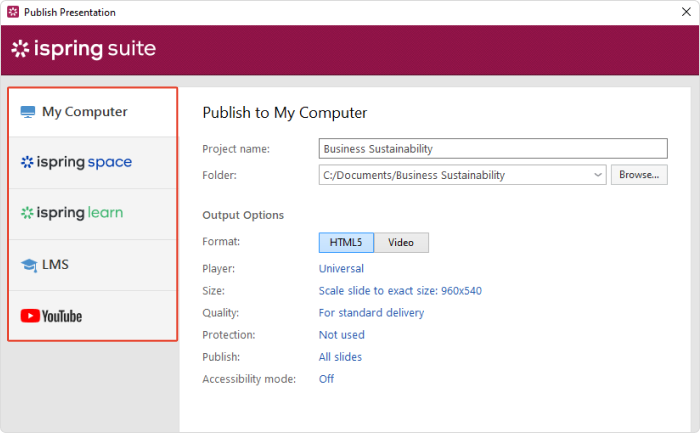Image resolution: width=700 pixels, height=433 pixels.
Task: Switch to the iSpring Learn destination
Action: tap(92, 214)
